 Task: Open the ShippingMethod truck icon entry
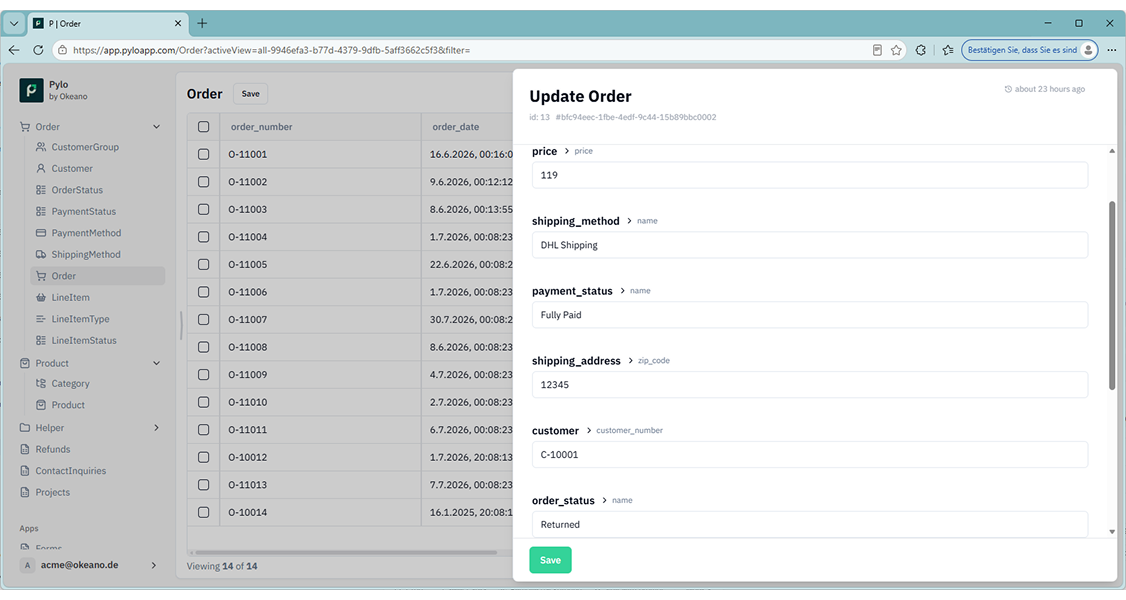[x=41, y=254]
